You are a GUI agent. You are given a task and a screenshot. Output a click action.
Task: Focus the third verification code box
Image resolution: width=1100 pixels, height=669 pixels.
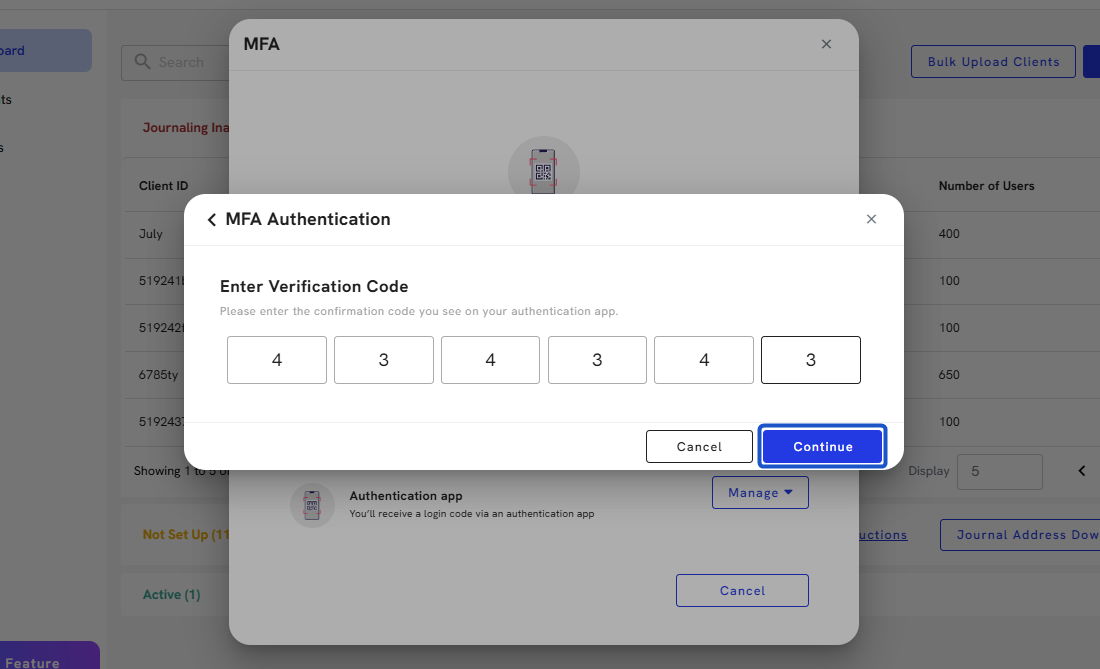[490, 360]
